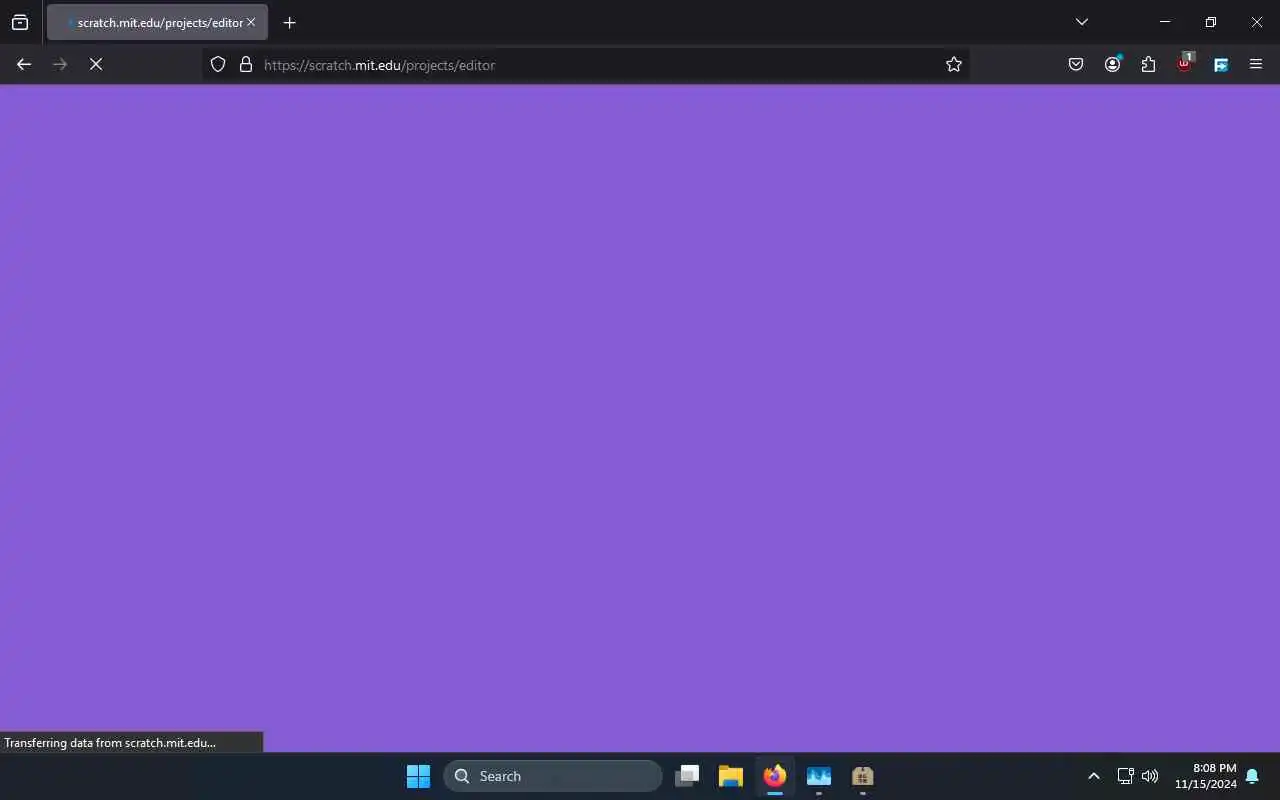Open the notification bell

1252,776
